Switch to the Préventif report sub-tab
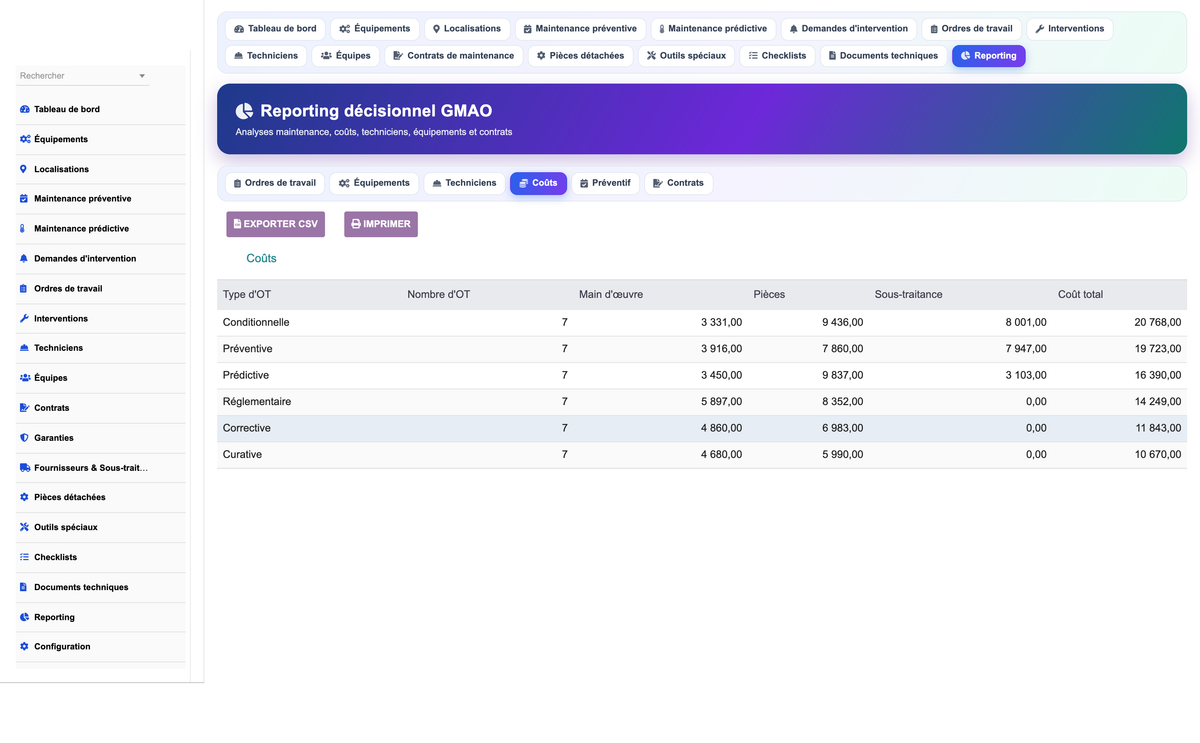The width and height of the screenshot is (1200, 743). [x=606, y=183]
